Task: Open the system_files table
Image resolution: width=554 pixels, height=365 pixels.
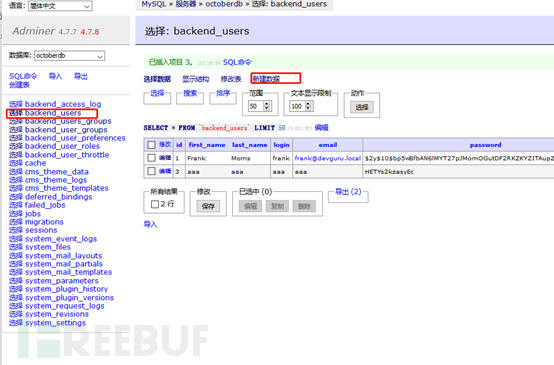Action: tap(48, 247)
